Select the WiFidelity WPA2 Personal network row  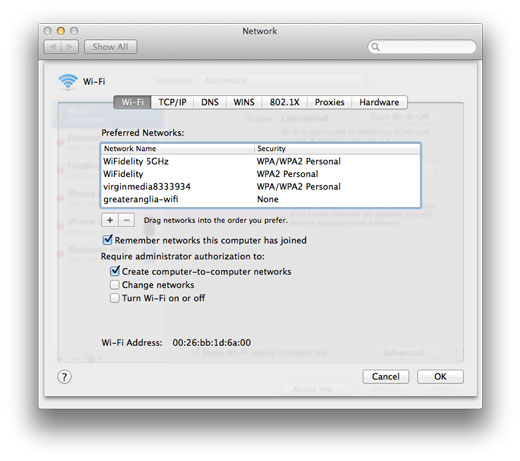260,174
